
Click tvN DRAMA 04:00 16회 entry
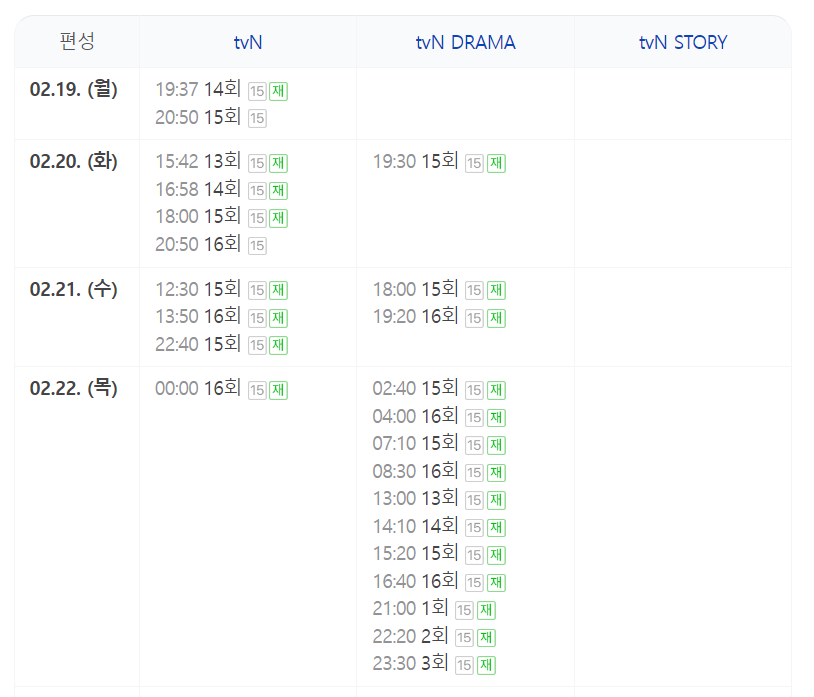click(439, 416)
